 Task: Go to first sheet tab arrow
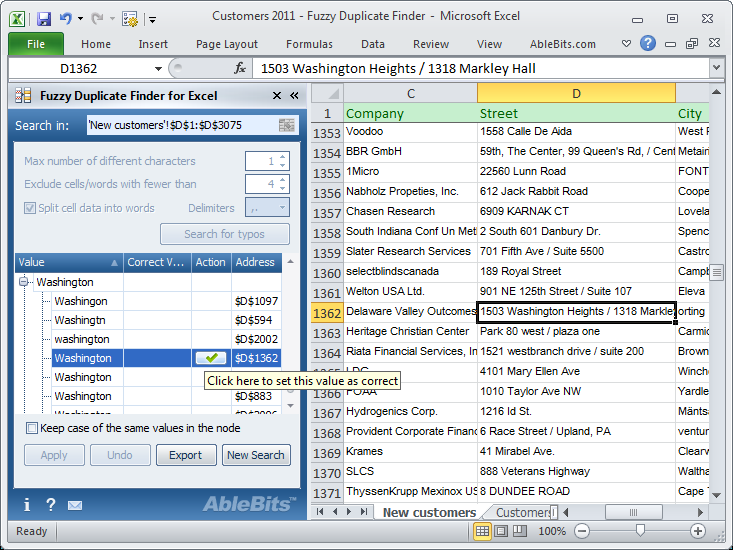coord(320,512)
